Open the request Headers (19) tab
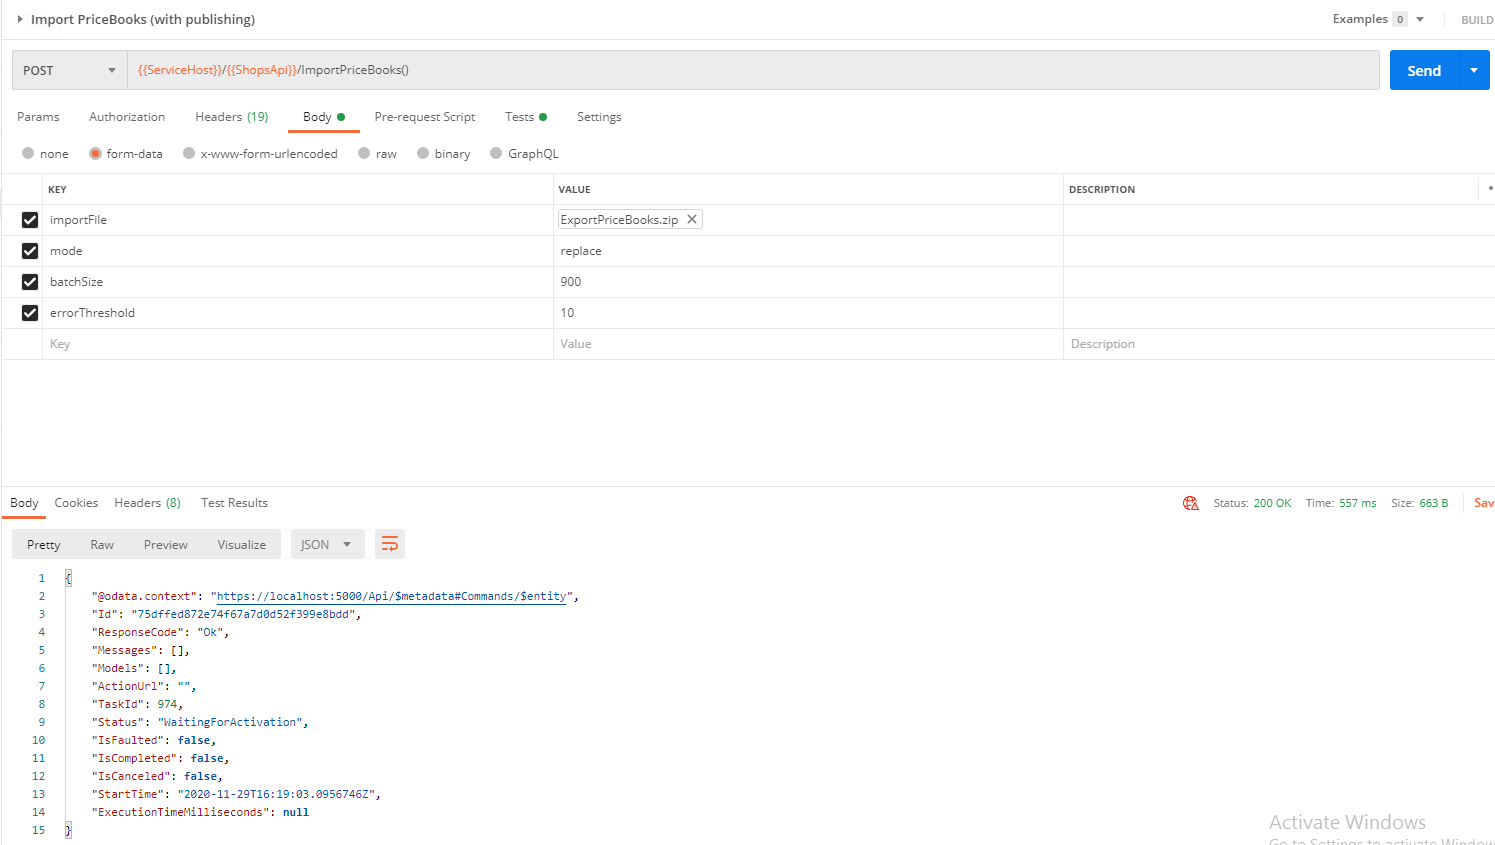 (x=232, y=117)
